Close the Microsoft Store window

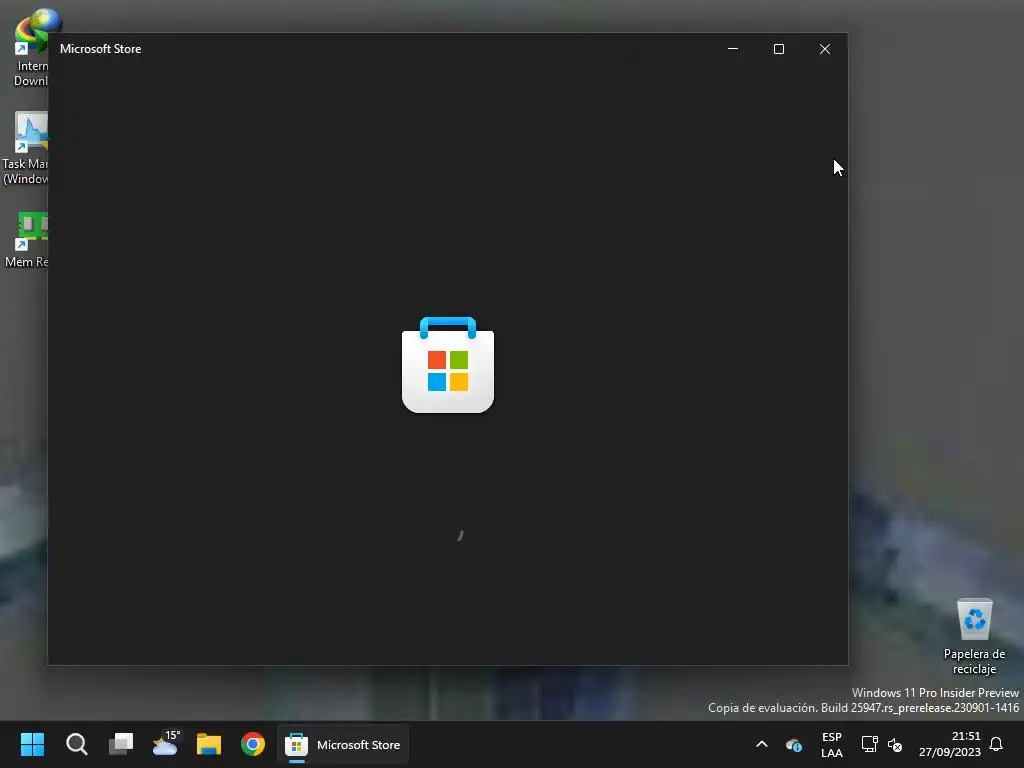tap(825, 49)
